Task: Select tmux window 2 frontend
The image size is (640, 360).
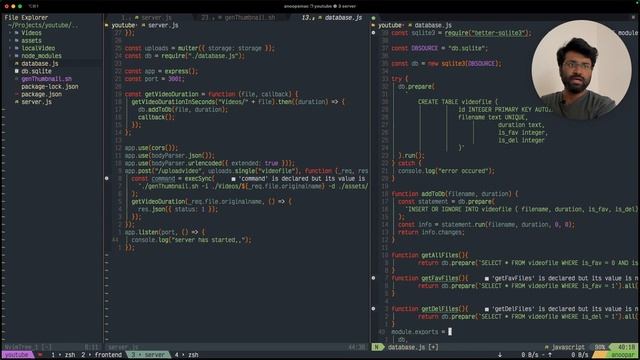Action: point(101,355)
